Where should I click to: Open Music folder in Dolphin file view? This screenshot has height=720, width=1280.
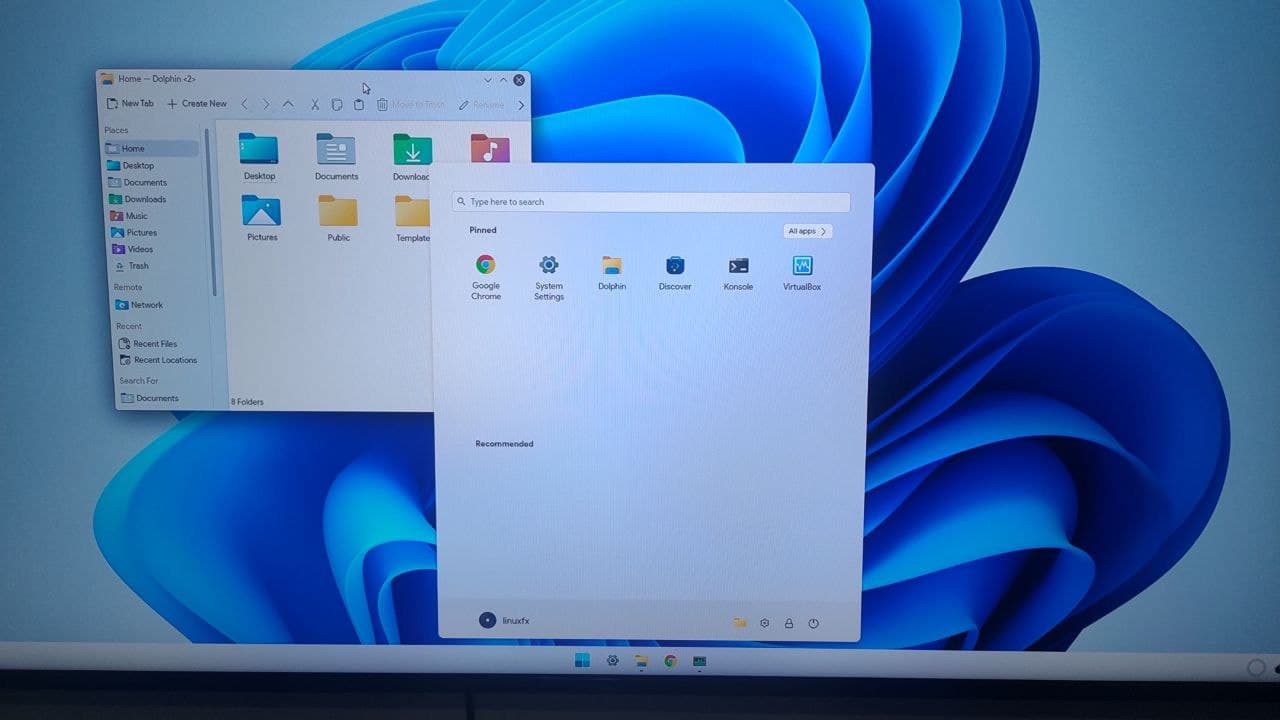click(x=490, y=149)
